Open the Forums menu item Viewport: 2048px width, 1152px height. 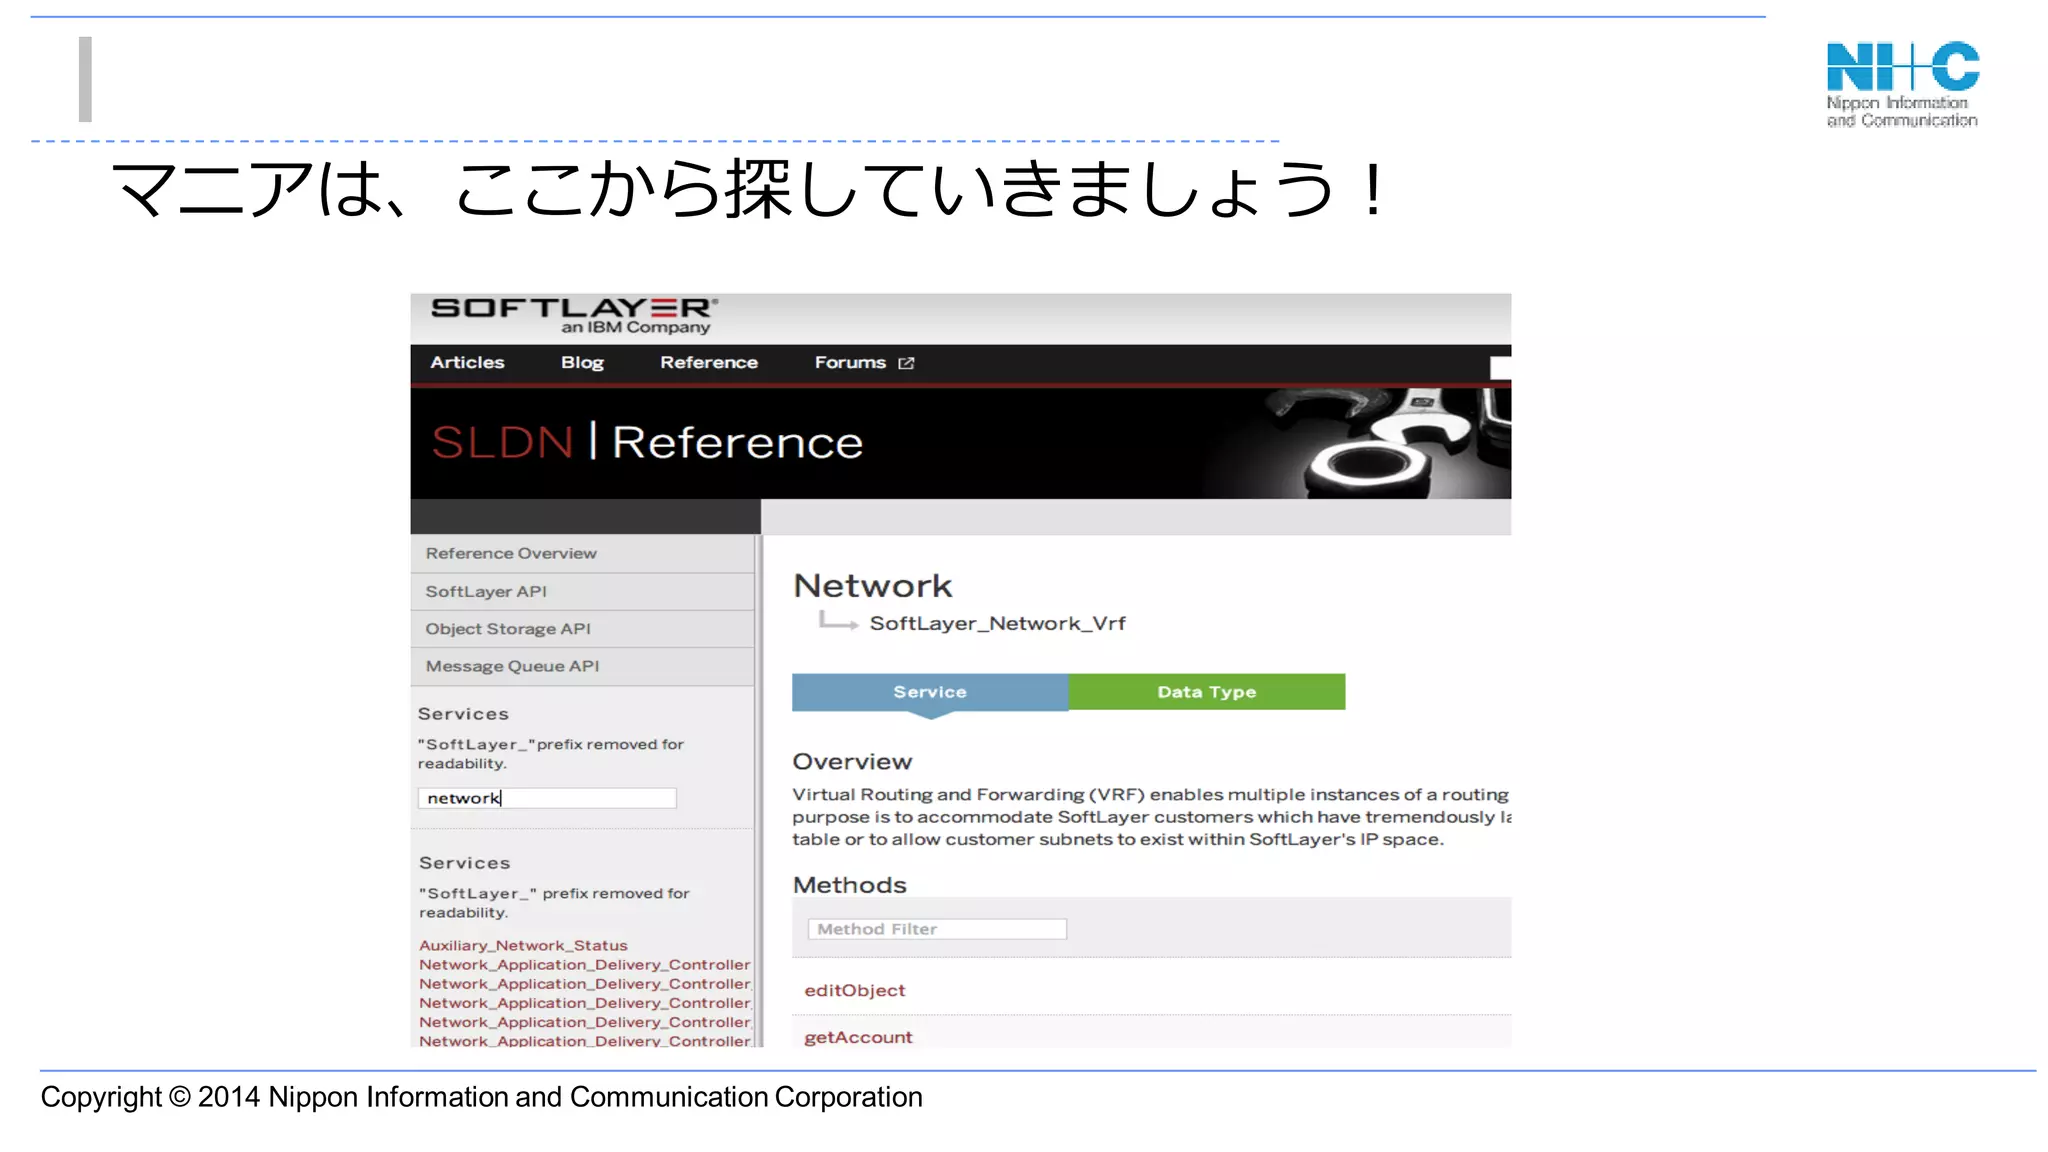pos(850,362)
